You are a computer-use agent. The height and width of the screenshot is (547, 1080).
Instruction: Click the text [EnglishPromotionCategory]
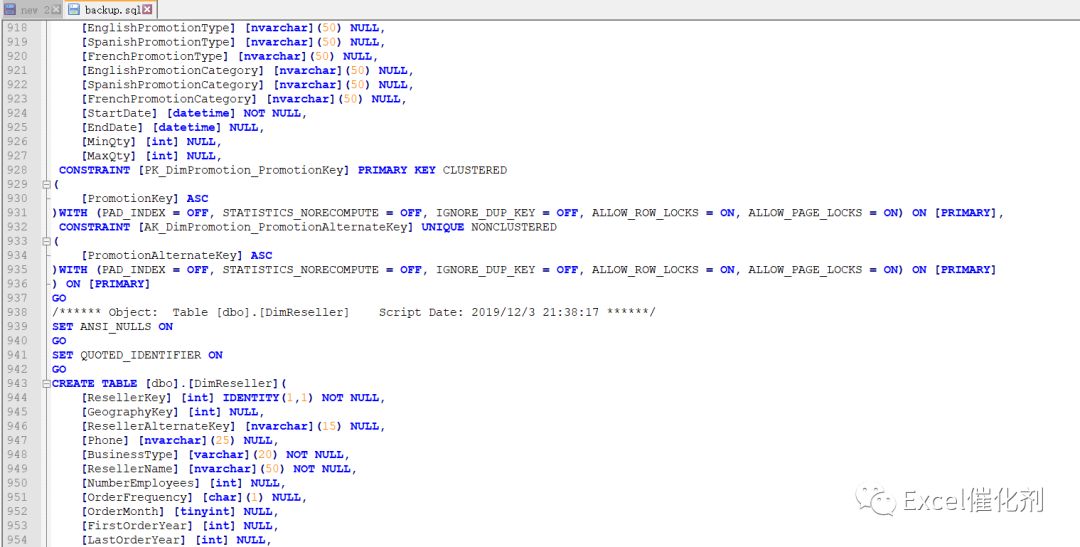[x=172, y=70]
